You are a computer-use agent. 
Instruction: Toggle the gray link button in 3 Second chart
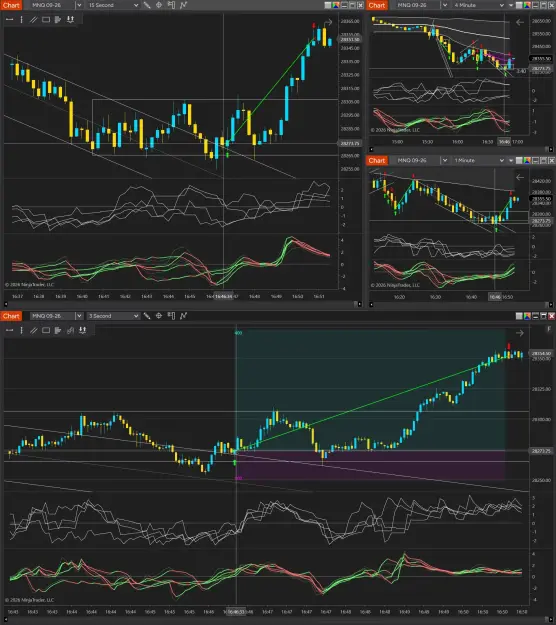point(519,316)
